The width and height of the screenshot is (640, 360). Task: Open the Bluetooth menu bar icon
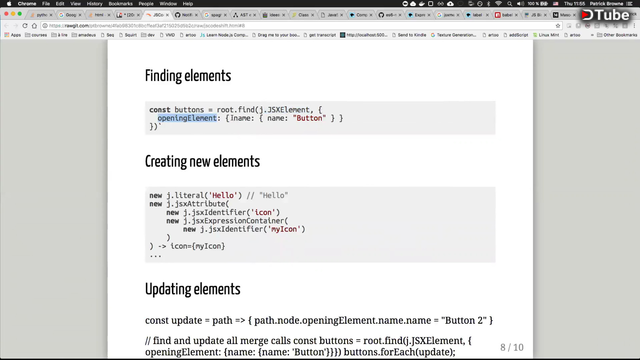(x=489, y=4)
